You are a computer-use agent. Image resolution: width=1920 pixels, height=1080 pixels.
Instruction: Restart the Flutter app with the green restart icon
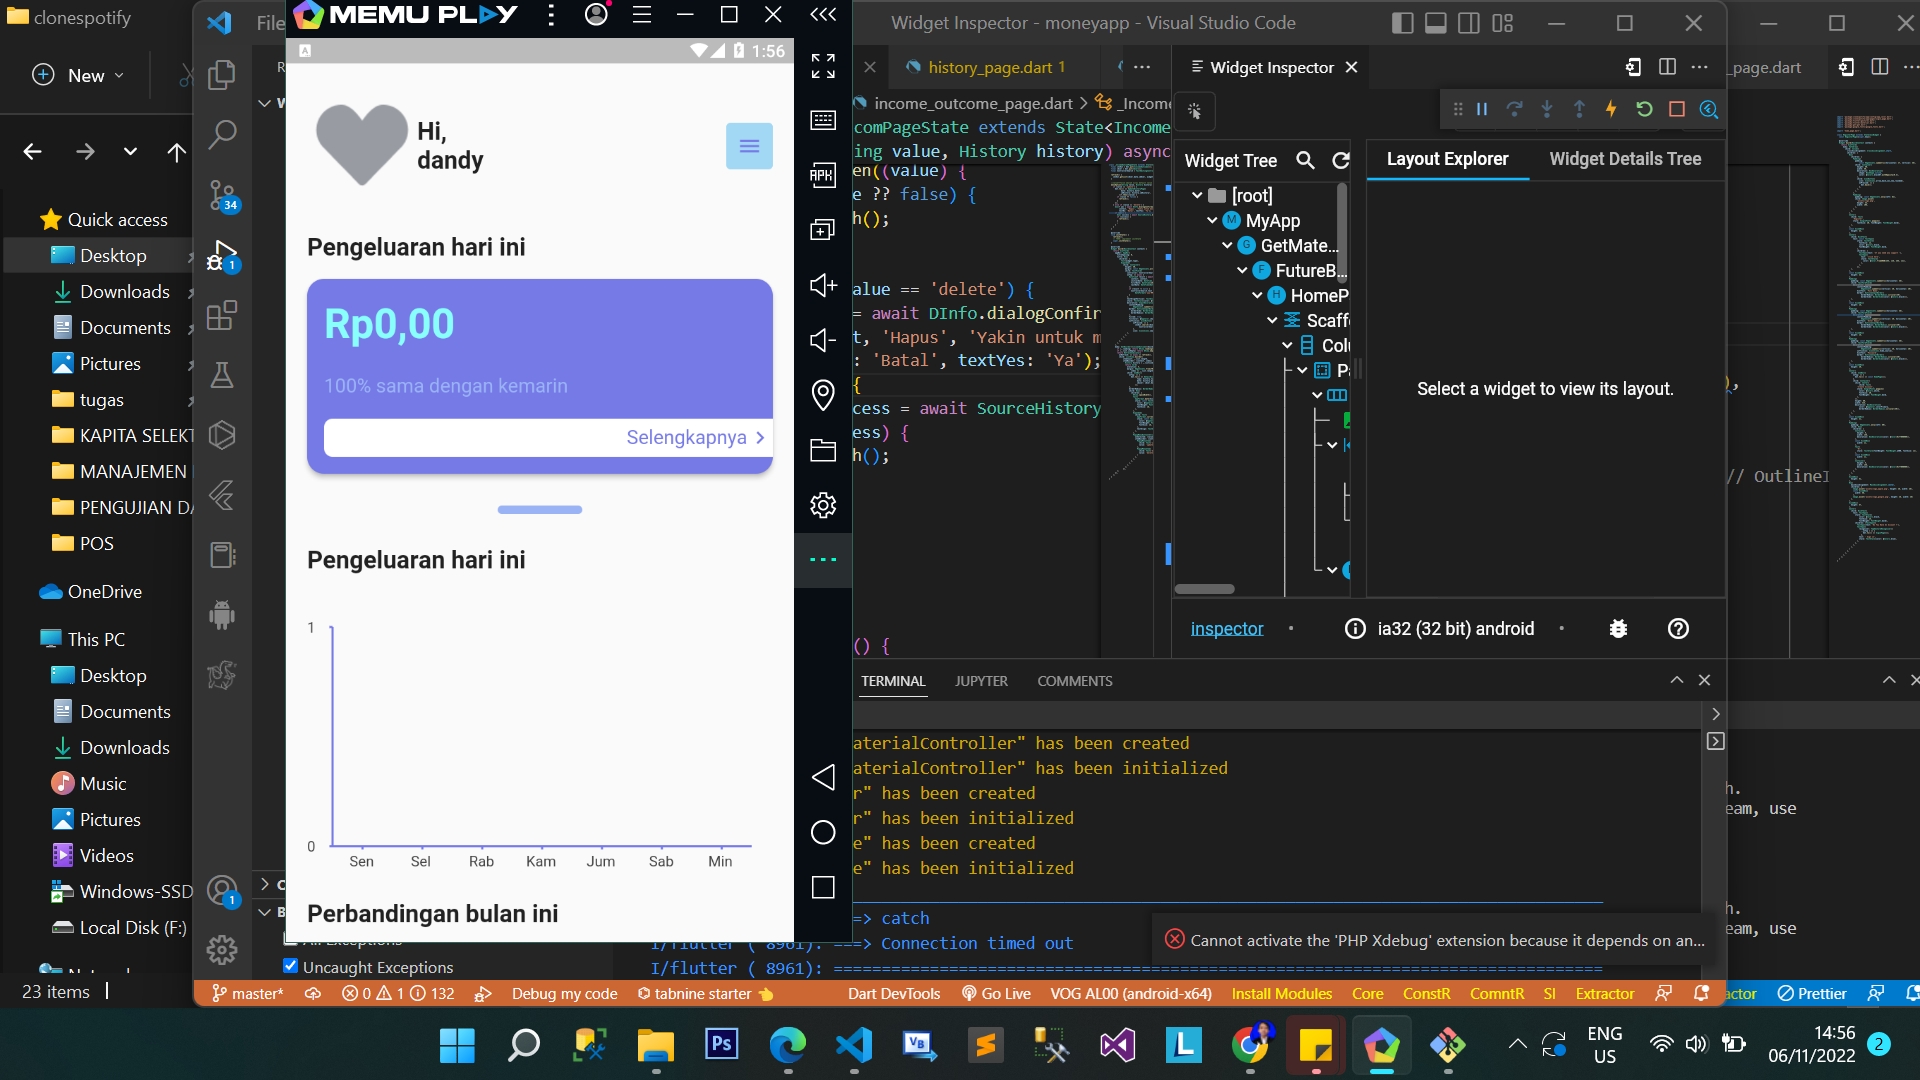[x=1644, y=110]
